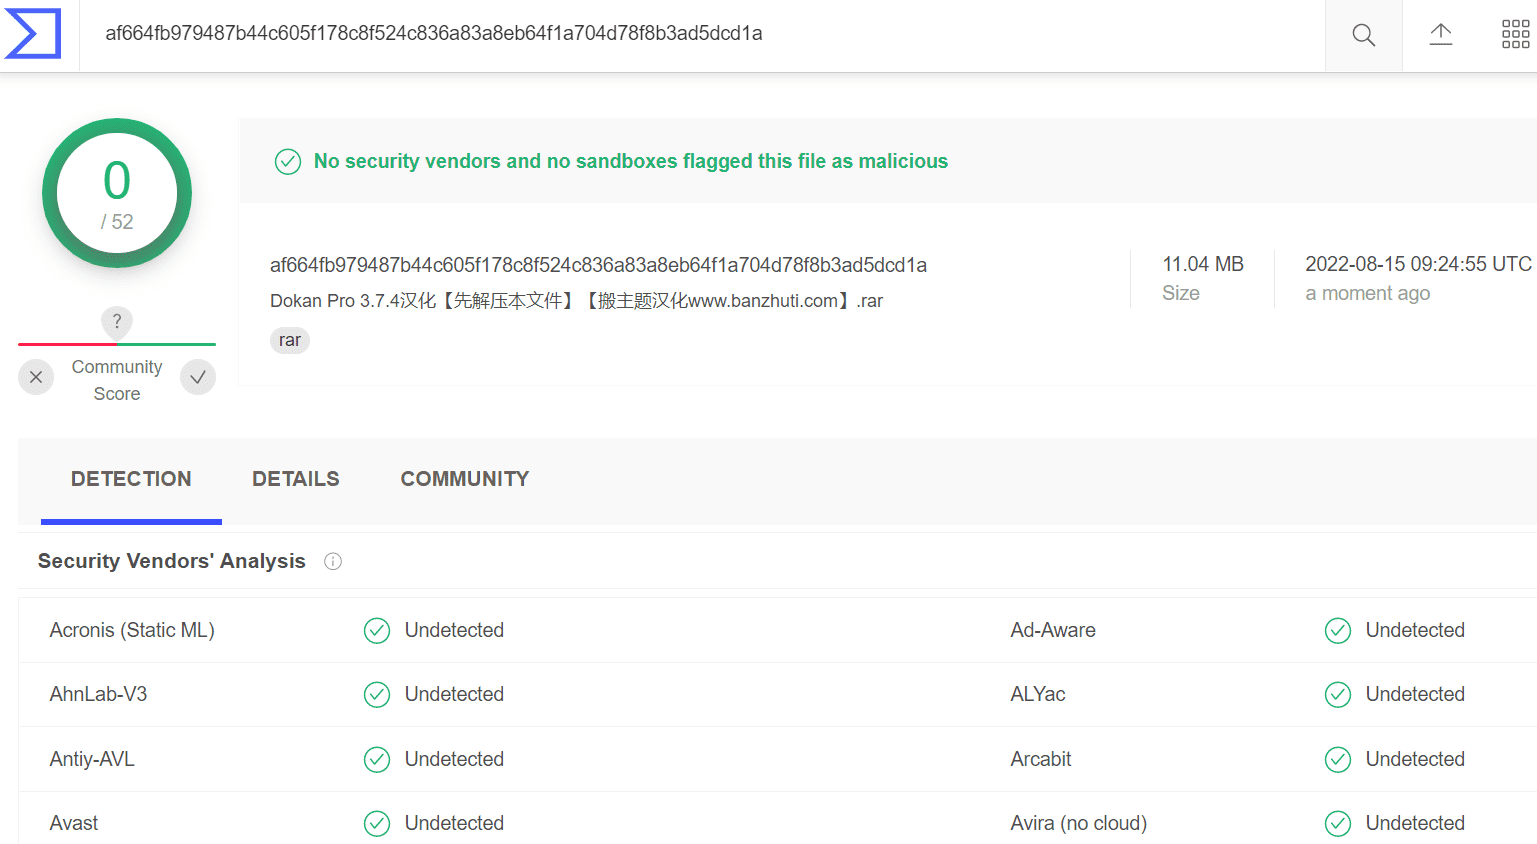Viewport: 1537px width, 844px height.
Task: Click the search magnifier icon
Action: (1363, 35)
